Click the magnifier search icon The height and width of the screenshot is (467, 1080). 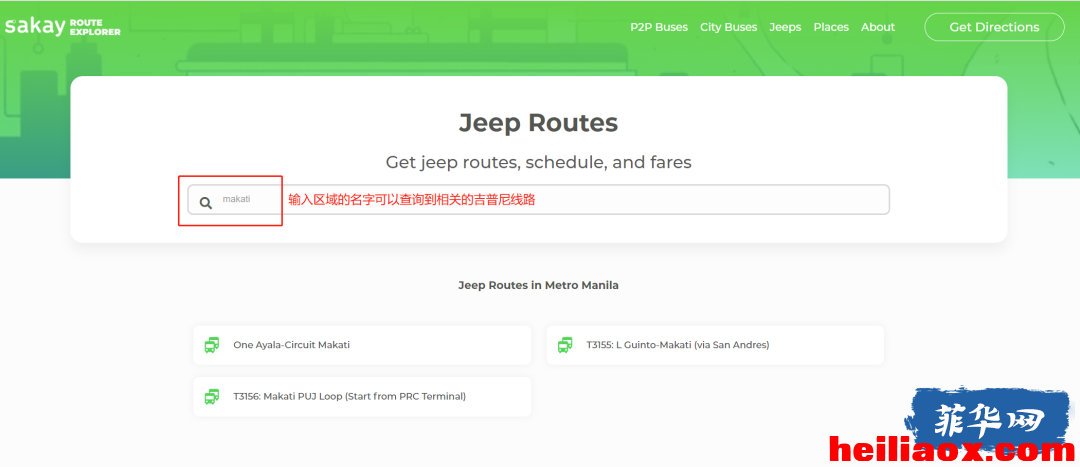[205, 203]
